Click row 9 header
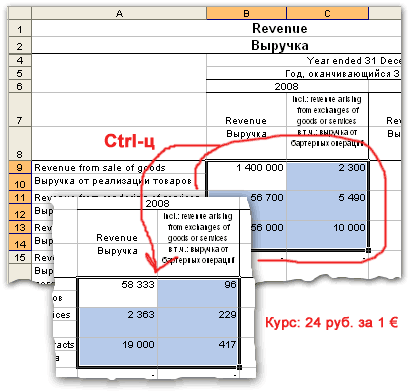 click(x=20, y=167)
